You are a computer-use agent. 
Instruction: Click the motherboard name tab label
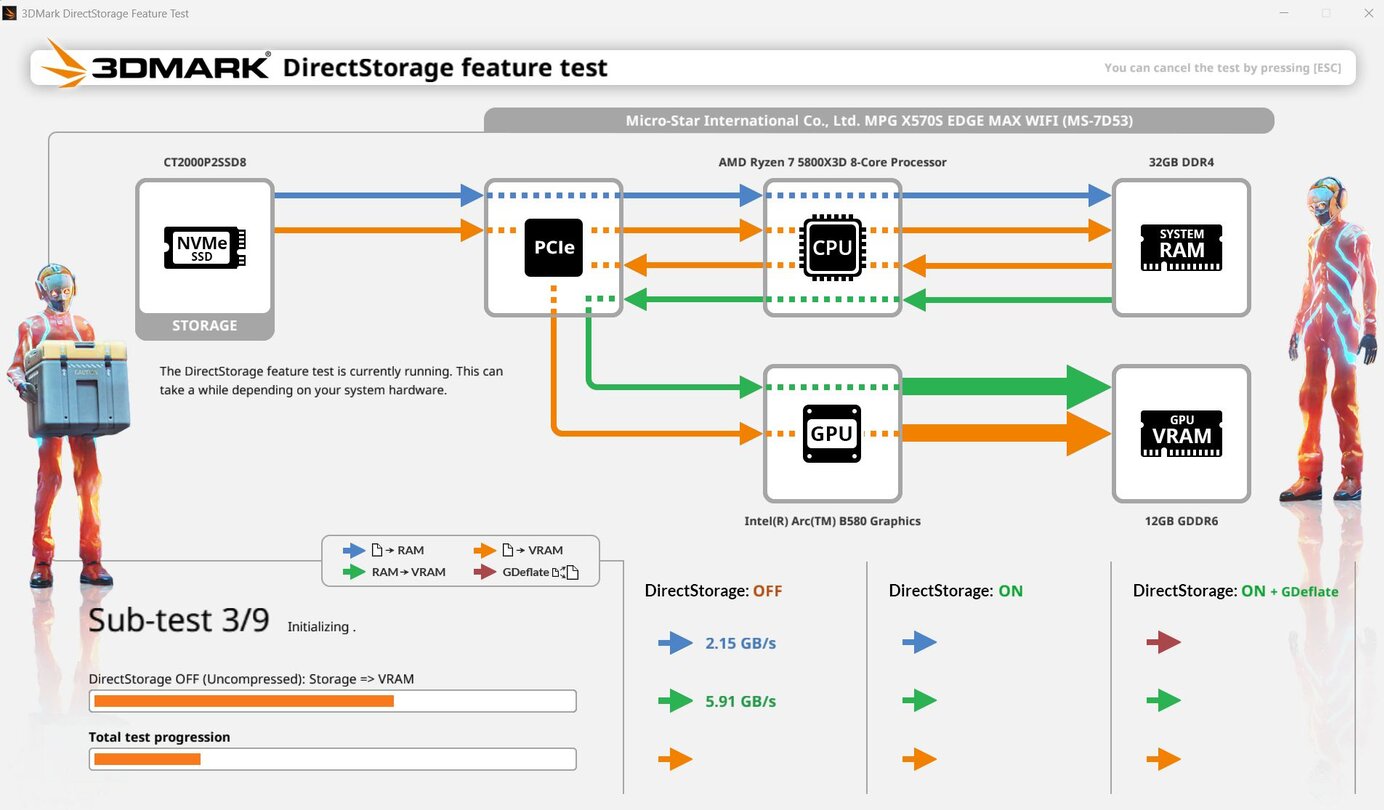(x=878, y=121)
